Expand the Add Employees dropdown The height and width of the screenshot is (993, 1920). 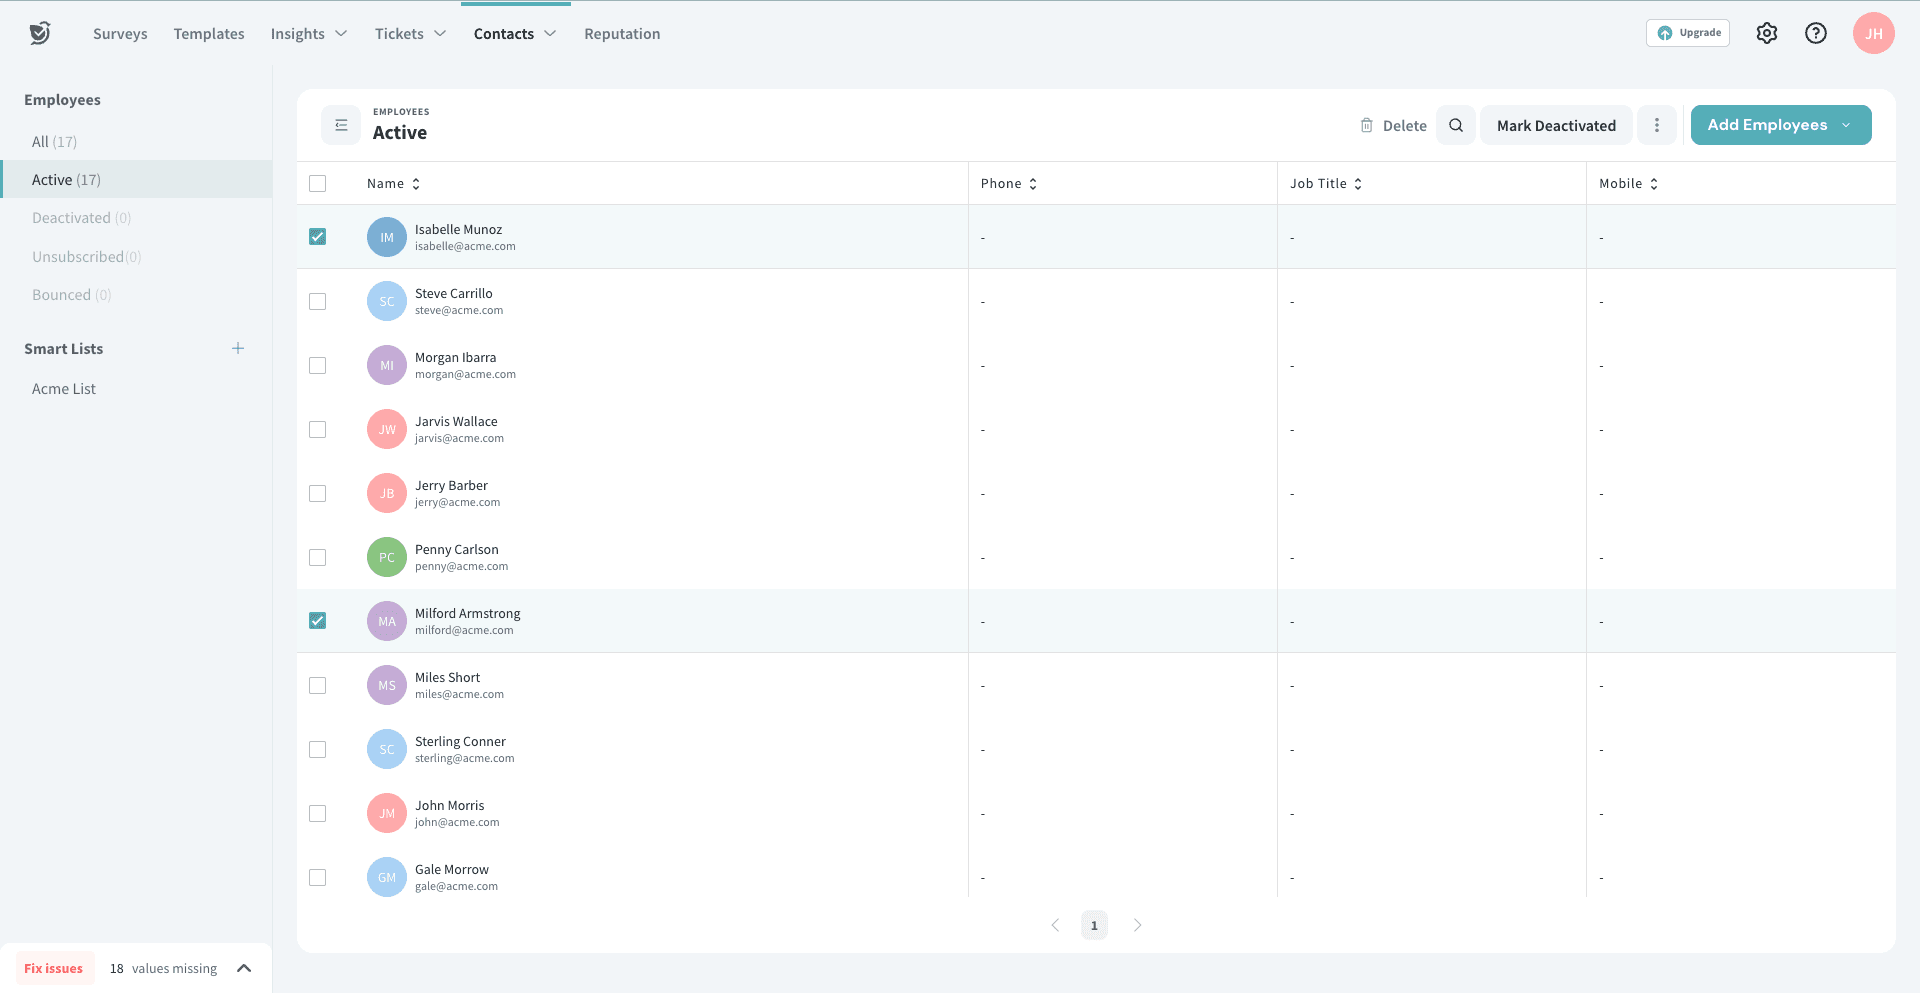[1845, 125]
